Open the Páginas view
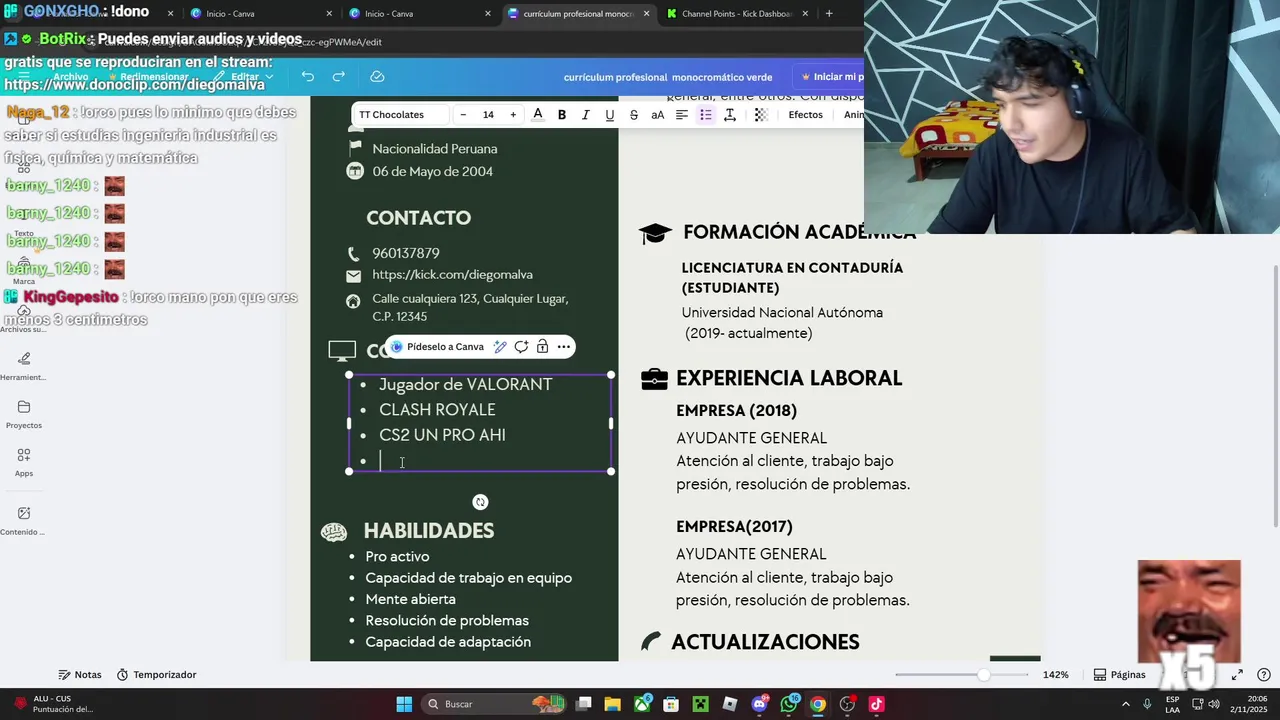The image size is (1280, 720). [x=1119, y=675]
